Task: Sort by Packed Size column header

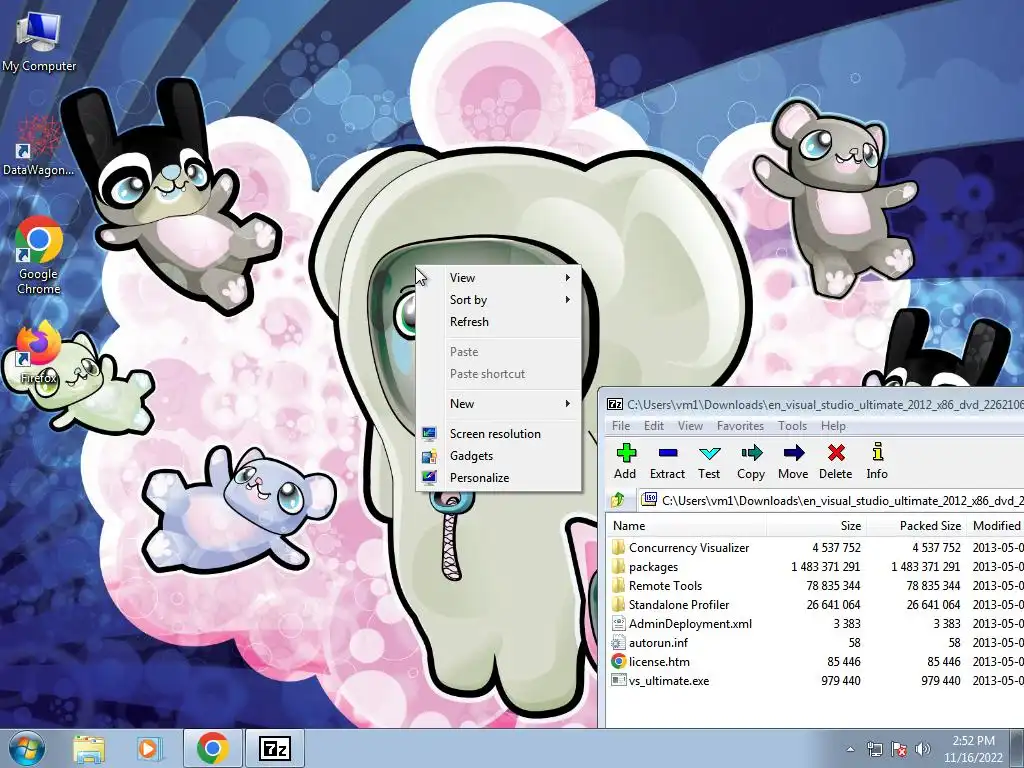Action: 916,526
